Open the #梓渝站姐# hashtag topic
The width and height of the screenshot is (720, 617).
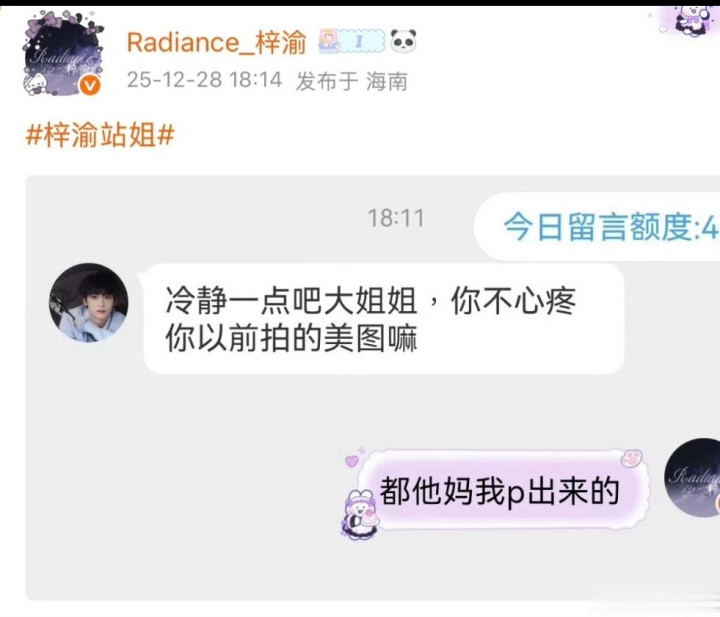point(100,135)
